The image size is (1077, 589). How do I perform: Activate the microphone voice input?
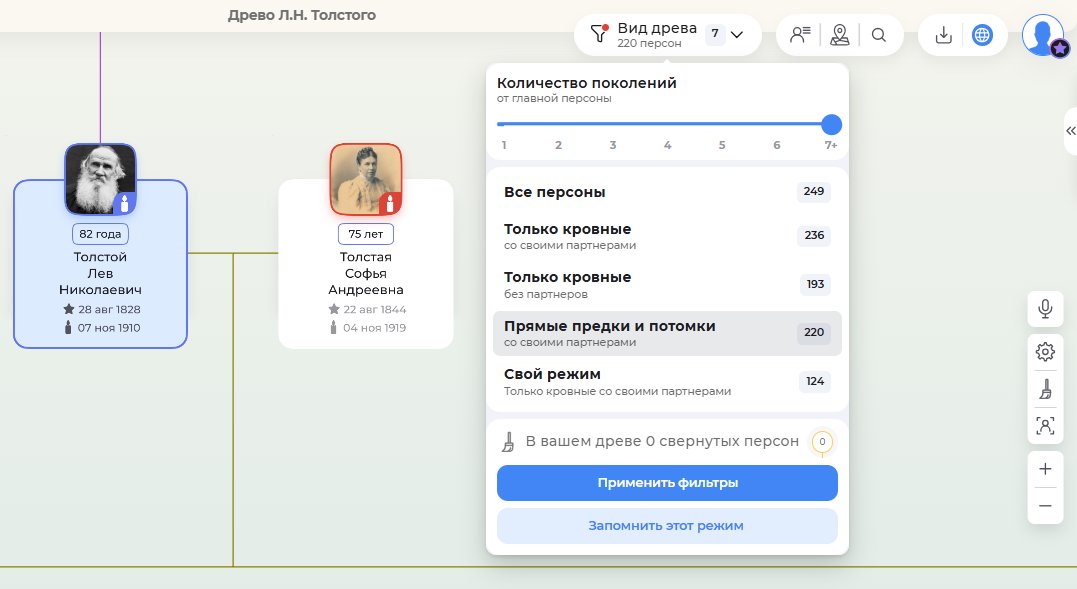tap(1045, 308)
